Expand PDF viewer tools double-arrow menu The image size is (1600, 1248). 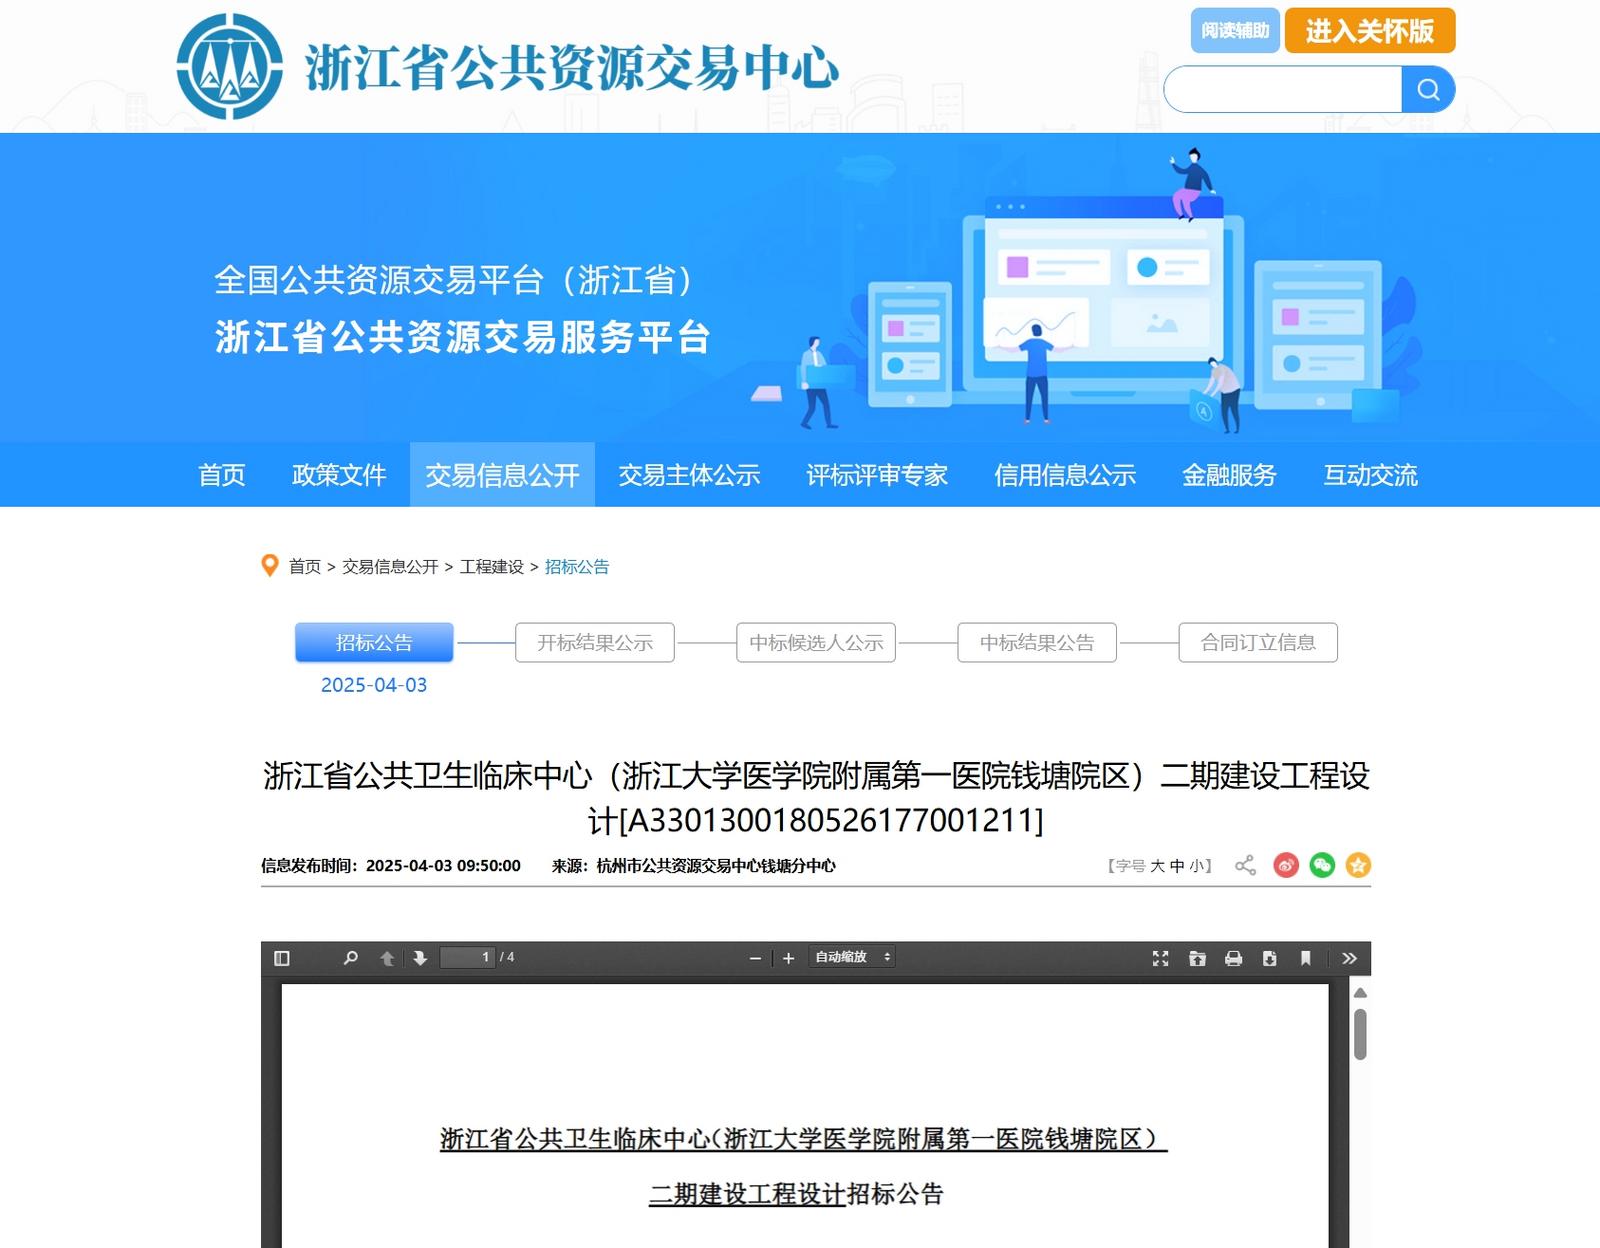pyautogui.click(x=1349, y=958)
